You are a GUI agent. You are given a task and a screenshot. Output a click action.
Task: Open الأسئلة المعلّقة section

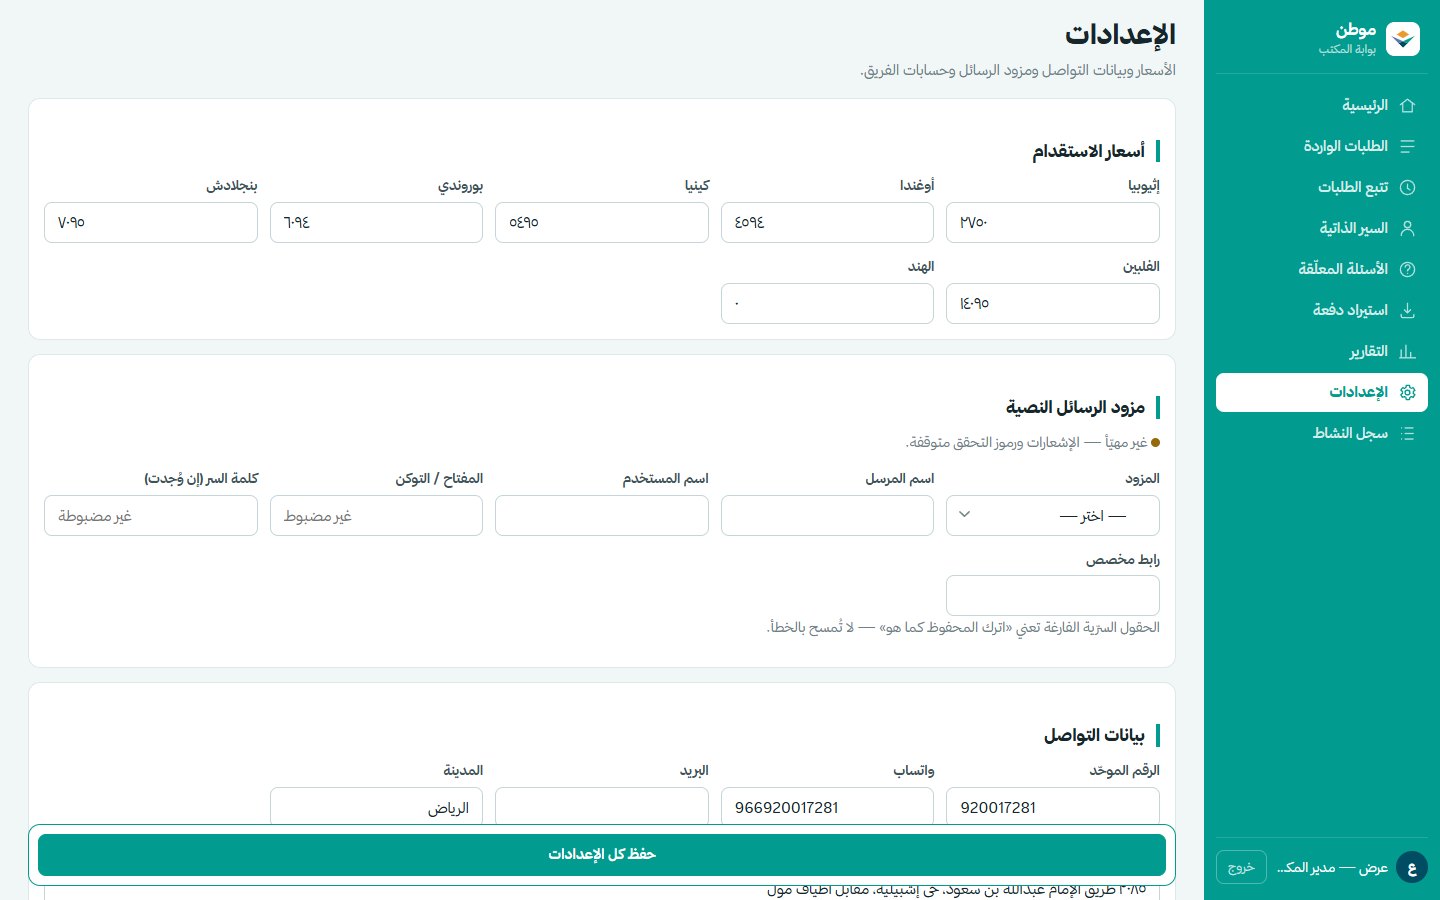(x=1322, y=269)
